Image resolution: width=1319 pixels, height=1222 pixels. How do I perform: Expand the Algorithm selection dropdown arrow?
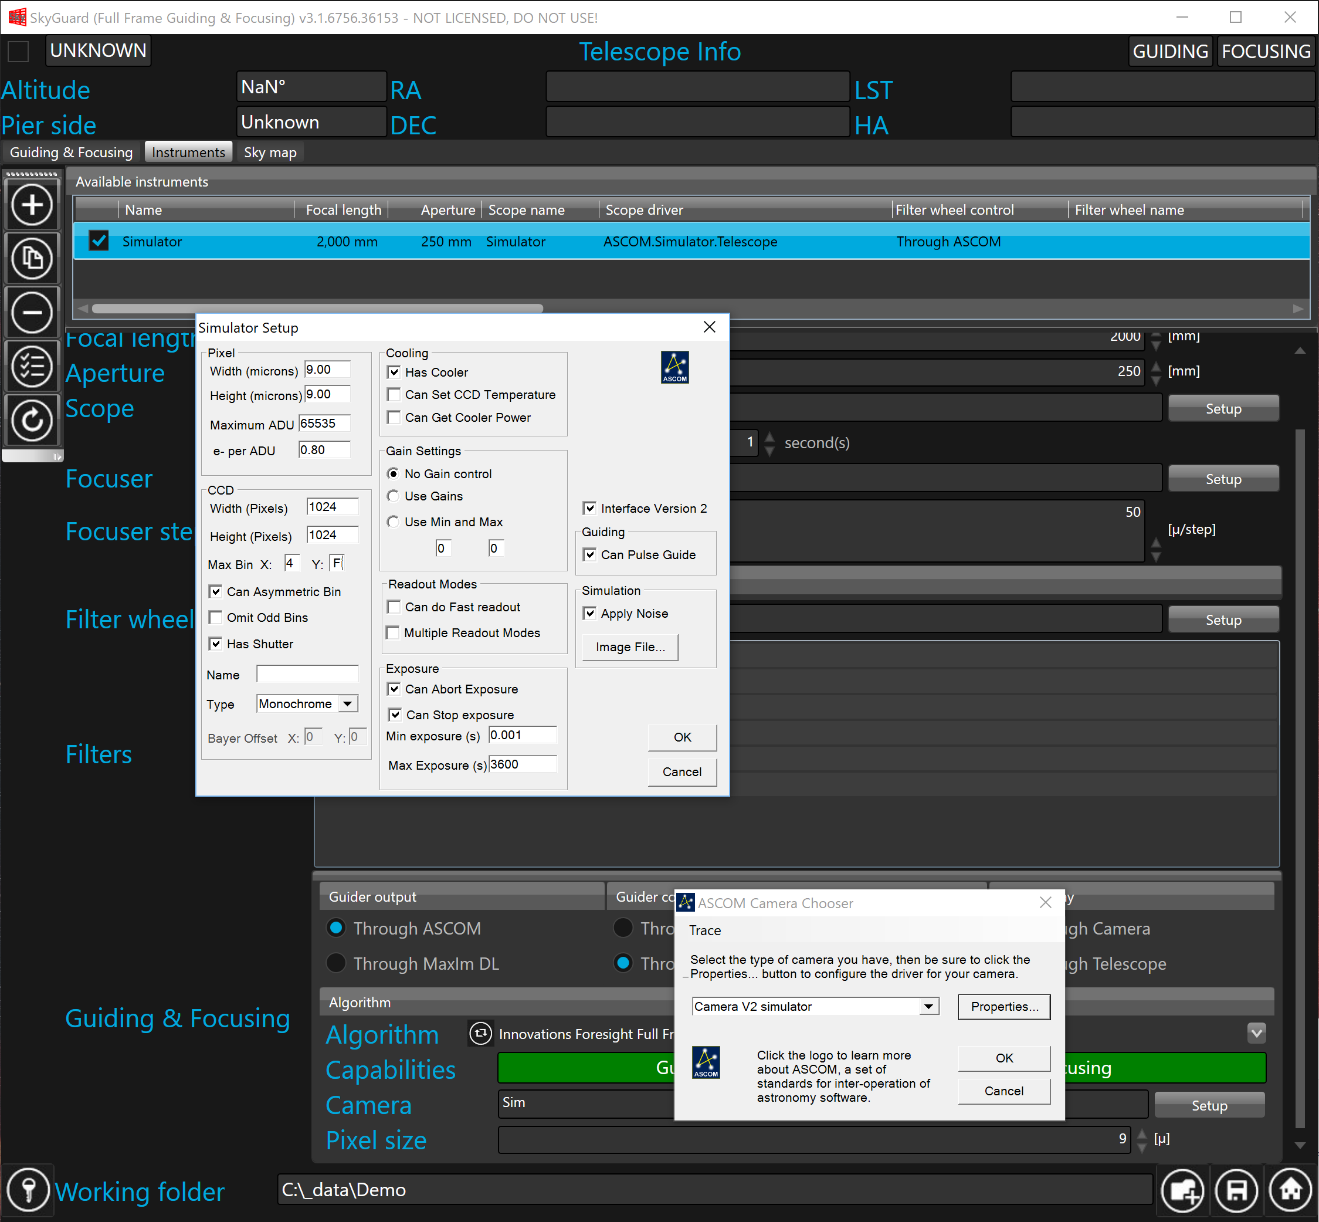pos(1257,1033)
